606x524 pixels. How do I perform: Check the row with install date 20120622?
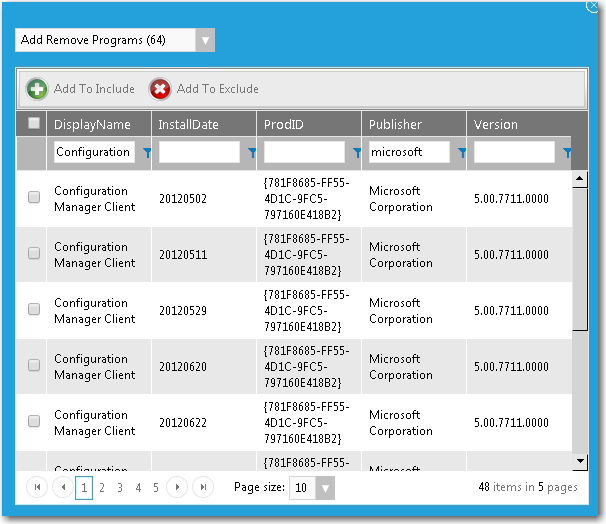point(34,421)
